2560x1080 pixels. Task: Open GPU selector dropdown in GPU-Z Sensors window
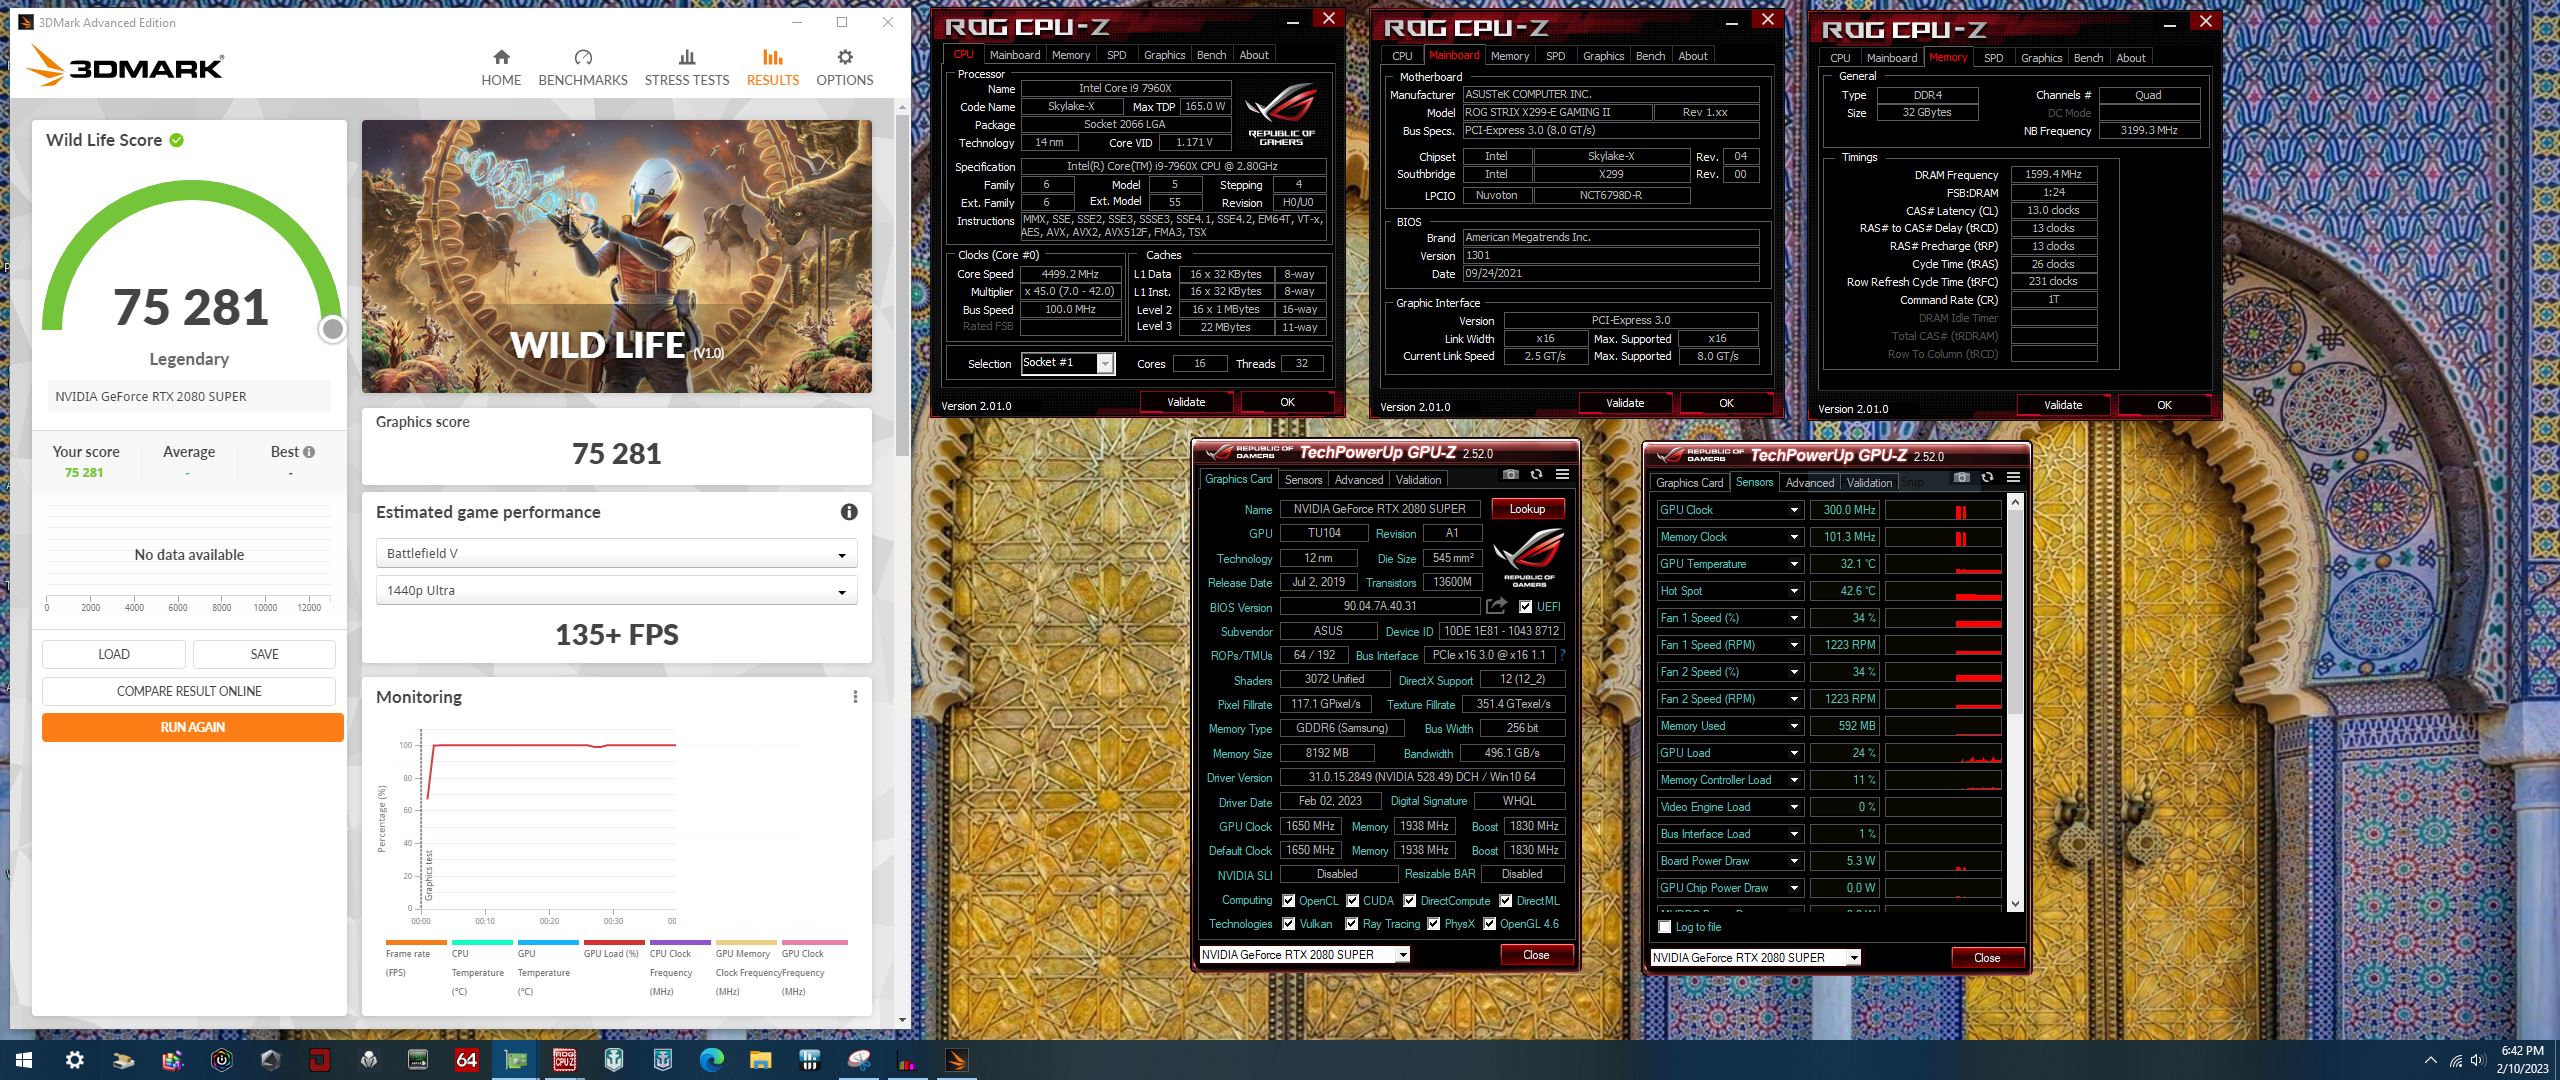[1755, 958]
